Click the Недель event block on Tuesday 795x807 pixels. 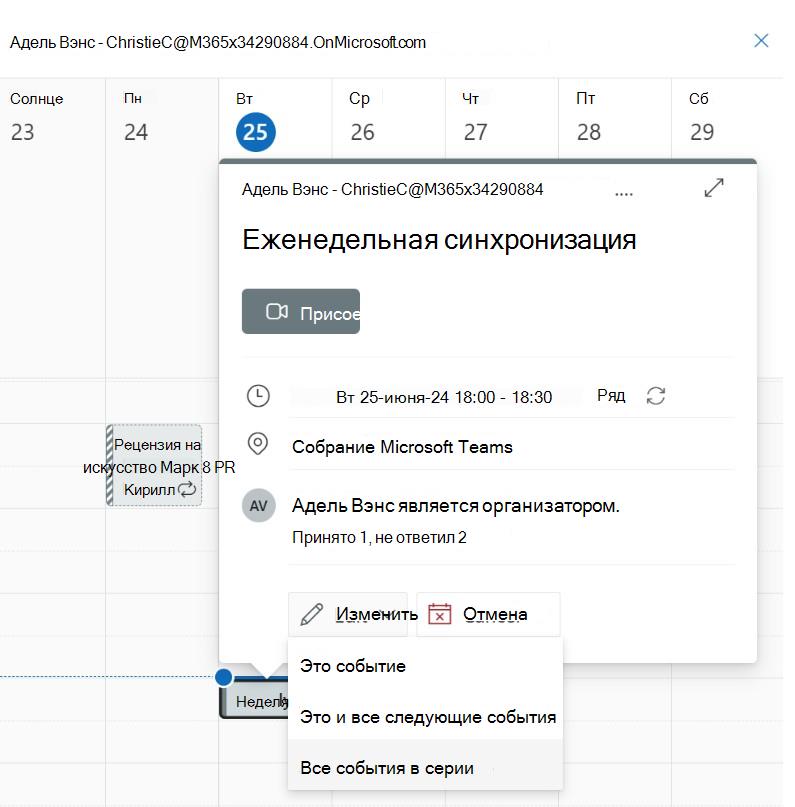pos(253,700)
